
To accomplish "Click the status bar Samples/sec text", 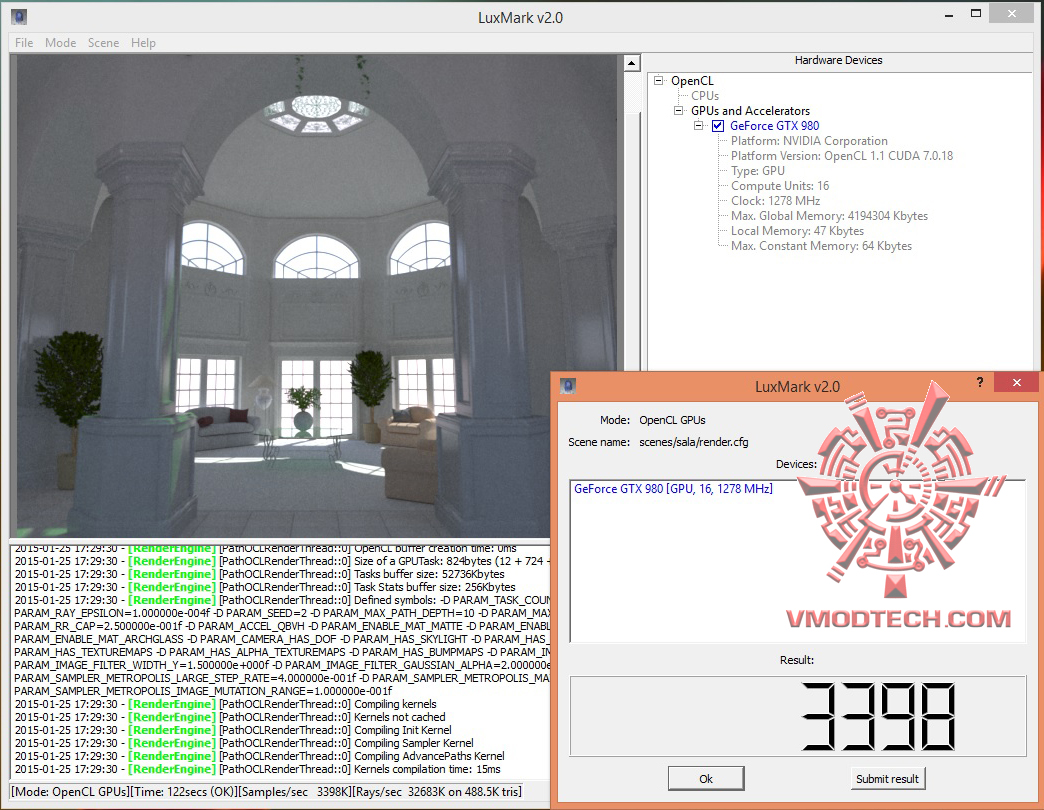I will [294, 792].
